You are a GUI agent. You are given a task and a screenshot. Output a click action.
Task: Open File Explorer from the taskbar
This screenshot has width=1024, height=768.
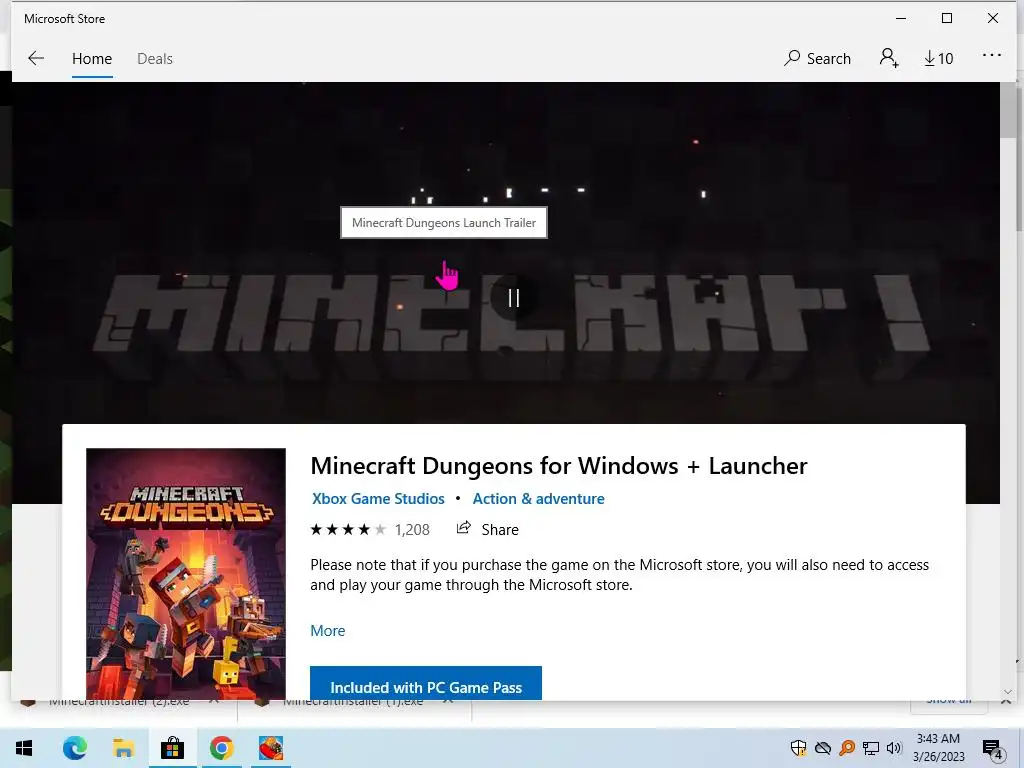pyautogui.click(x=123, y=748)
